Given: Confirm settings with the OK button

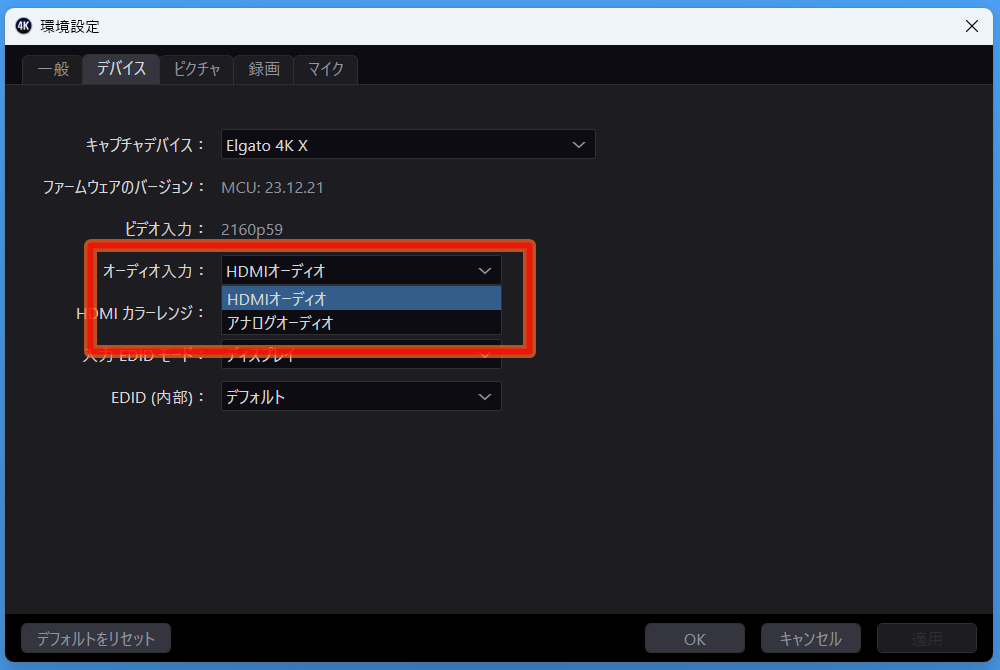Looking at the screenshot, I should [695, 639].
